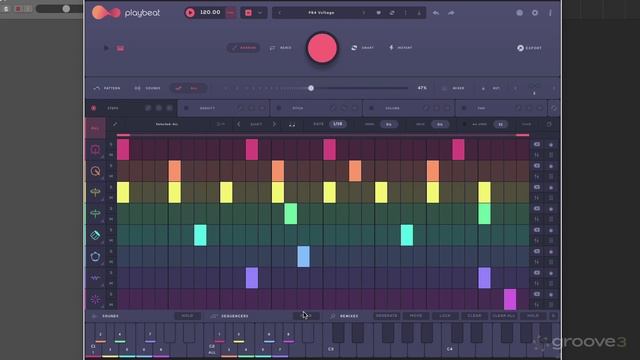Screen dimensions: 640x360
Task: Click the round icon left of the settings gear
Action: [519, 13]
